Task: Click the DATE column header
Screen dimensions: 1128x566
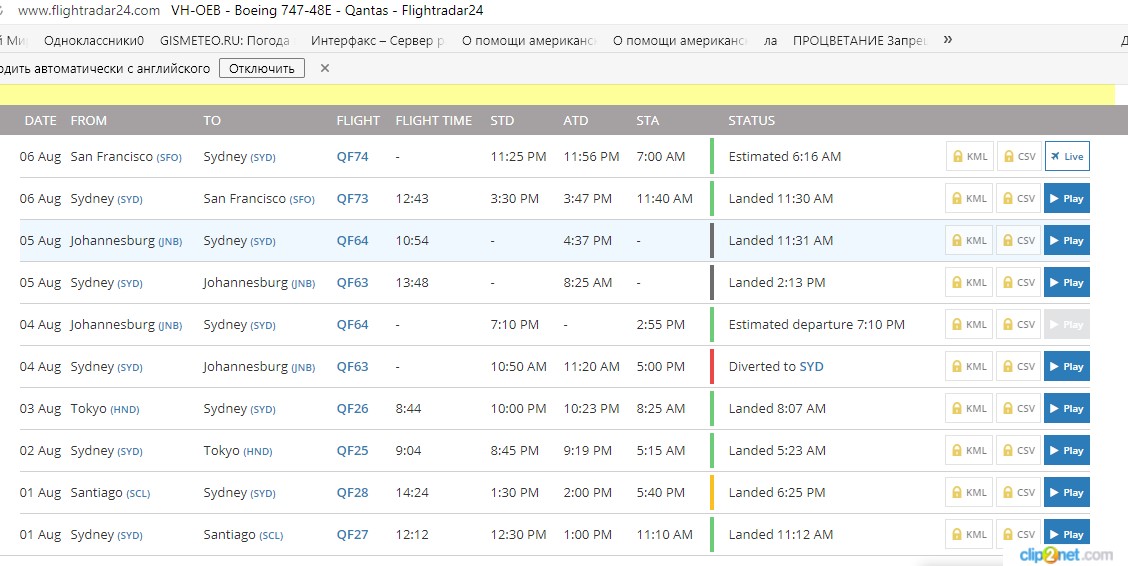Action: [x=40, y=121]
